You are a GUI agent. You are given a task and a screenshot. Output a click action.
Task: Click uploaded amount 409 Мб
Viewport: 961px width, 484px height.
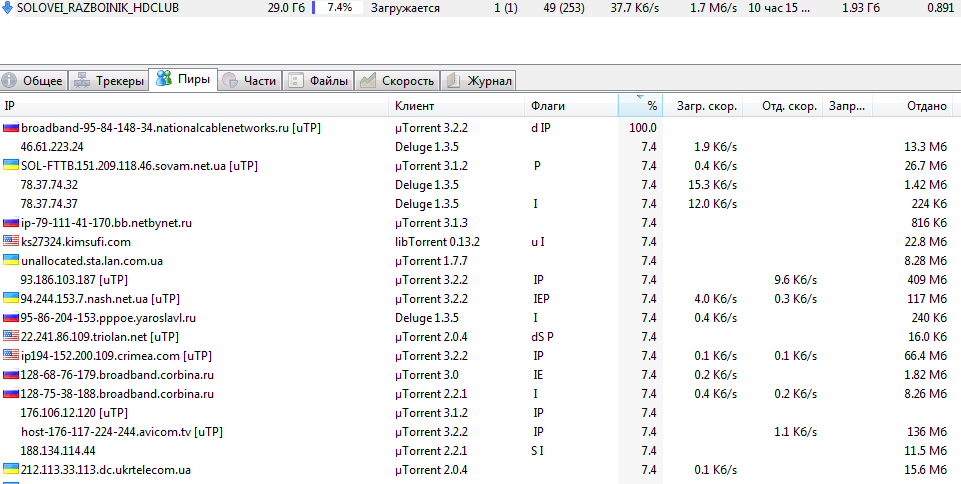click(x=929, y=279)
